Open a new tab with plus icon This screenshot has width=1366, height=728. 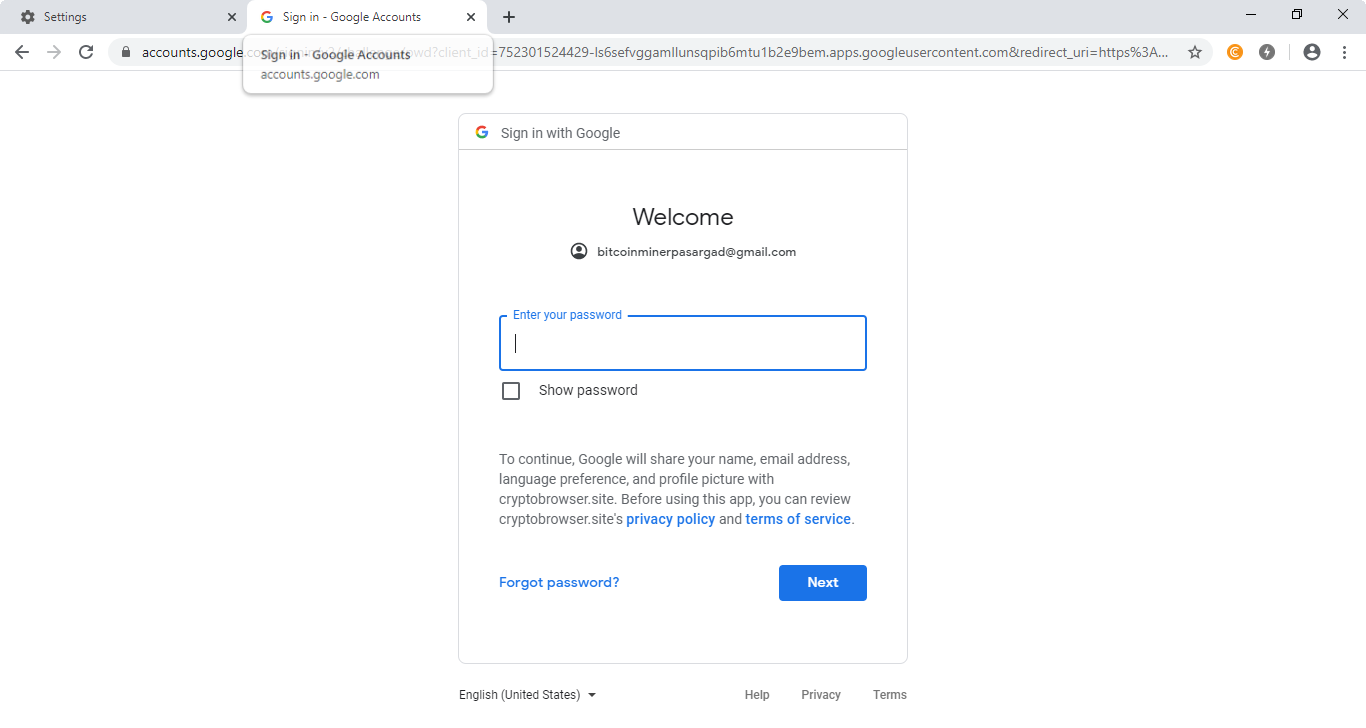click(x=509, y=17)
